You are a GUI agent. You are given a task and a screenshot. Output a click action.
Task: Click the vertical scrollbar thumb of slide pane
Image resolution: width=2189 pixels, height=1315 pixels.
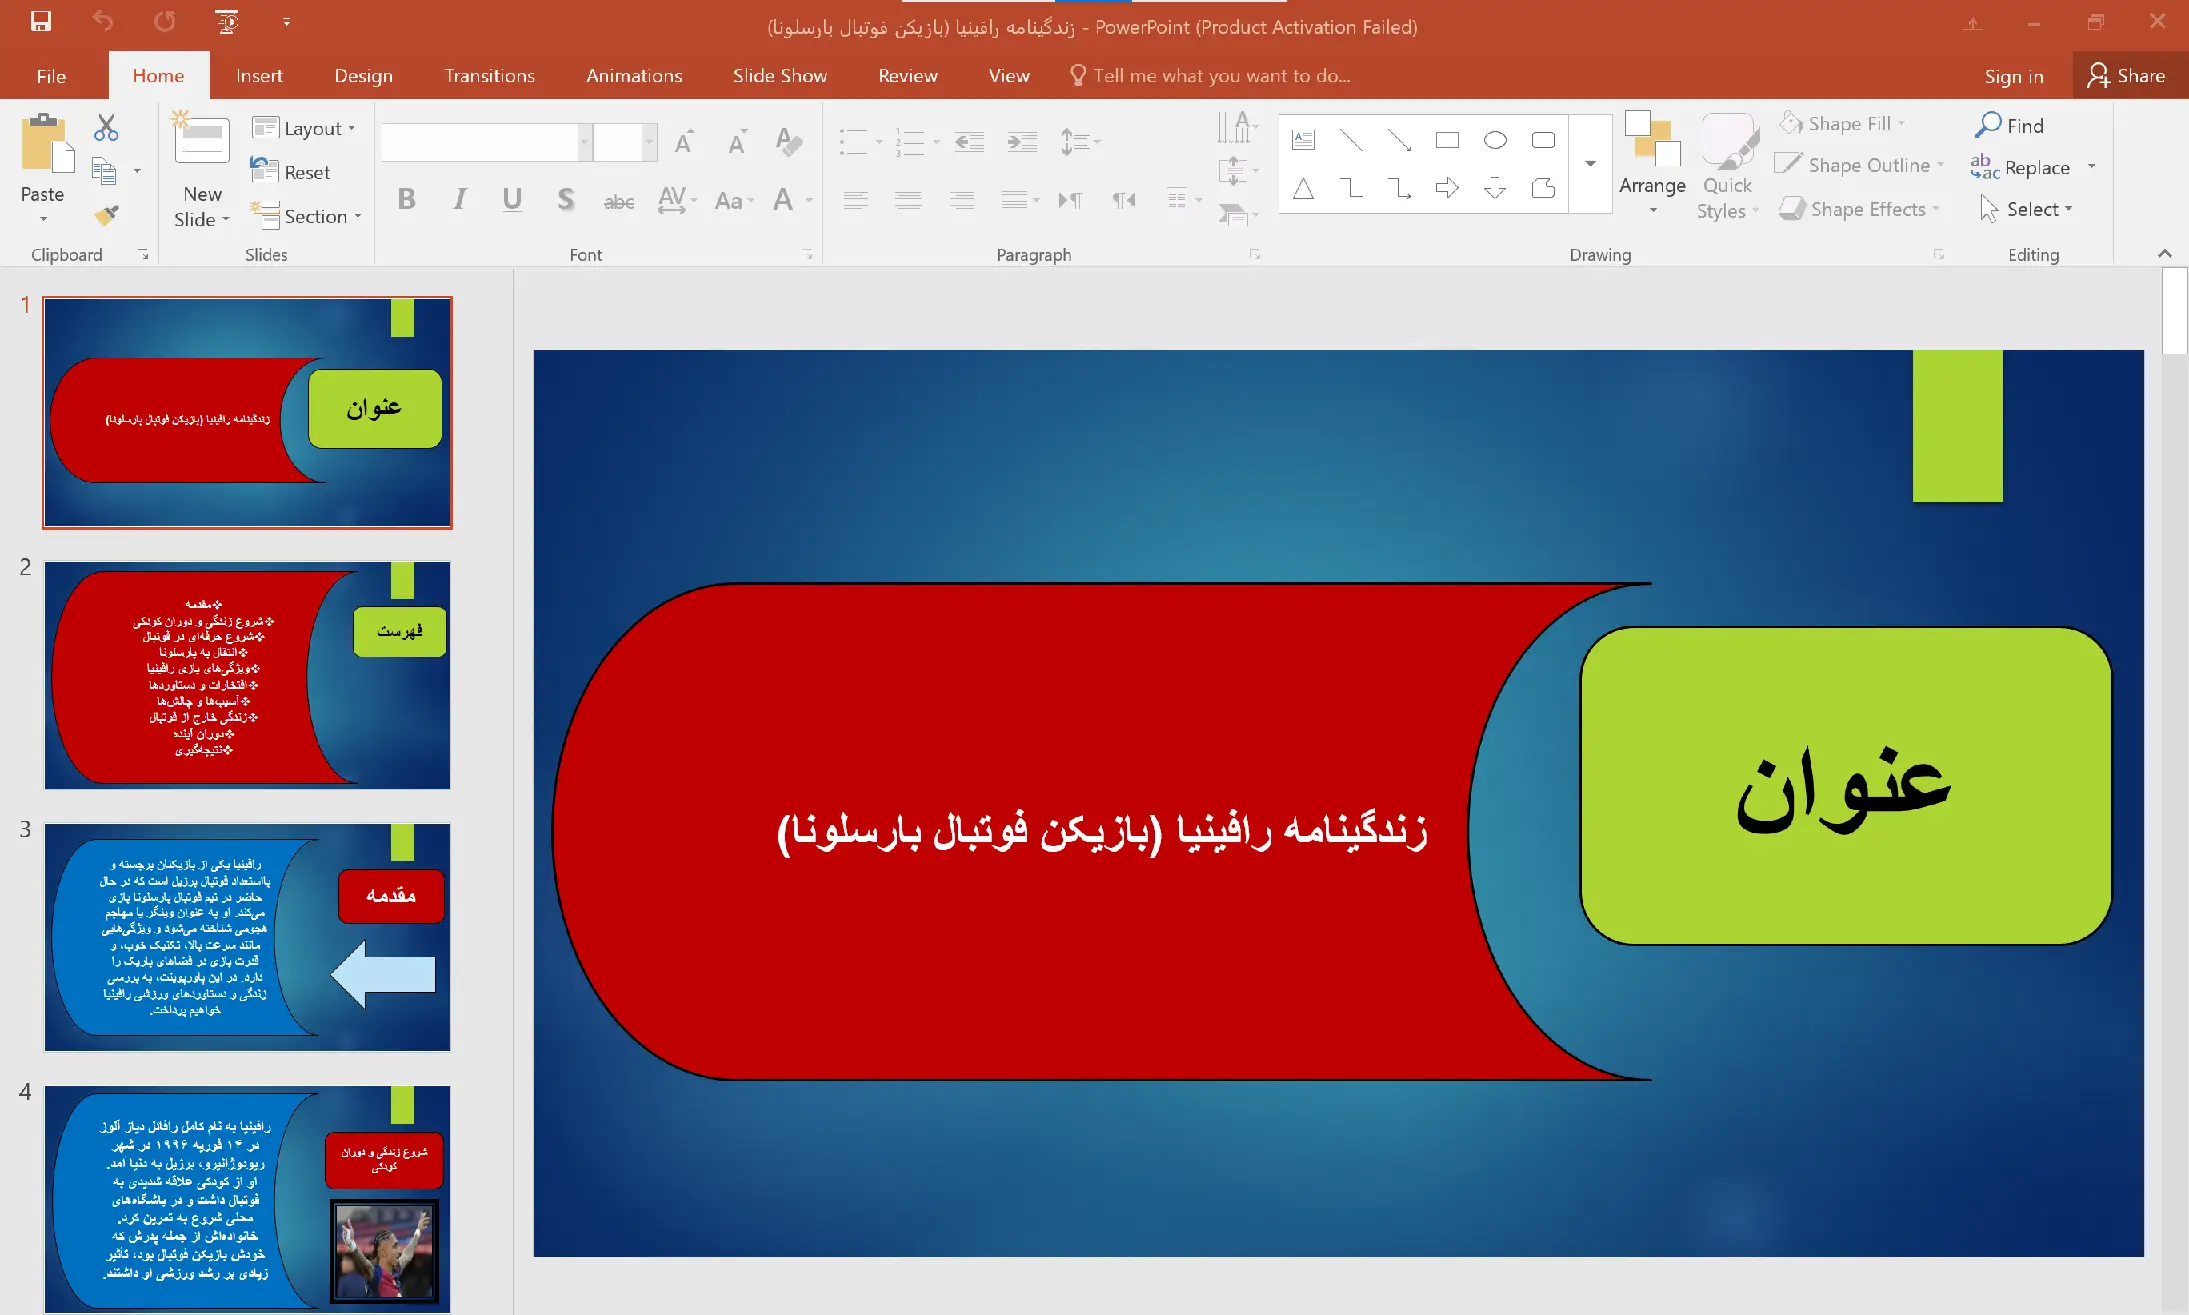click(x=2174, y=311)
